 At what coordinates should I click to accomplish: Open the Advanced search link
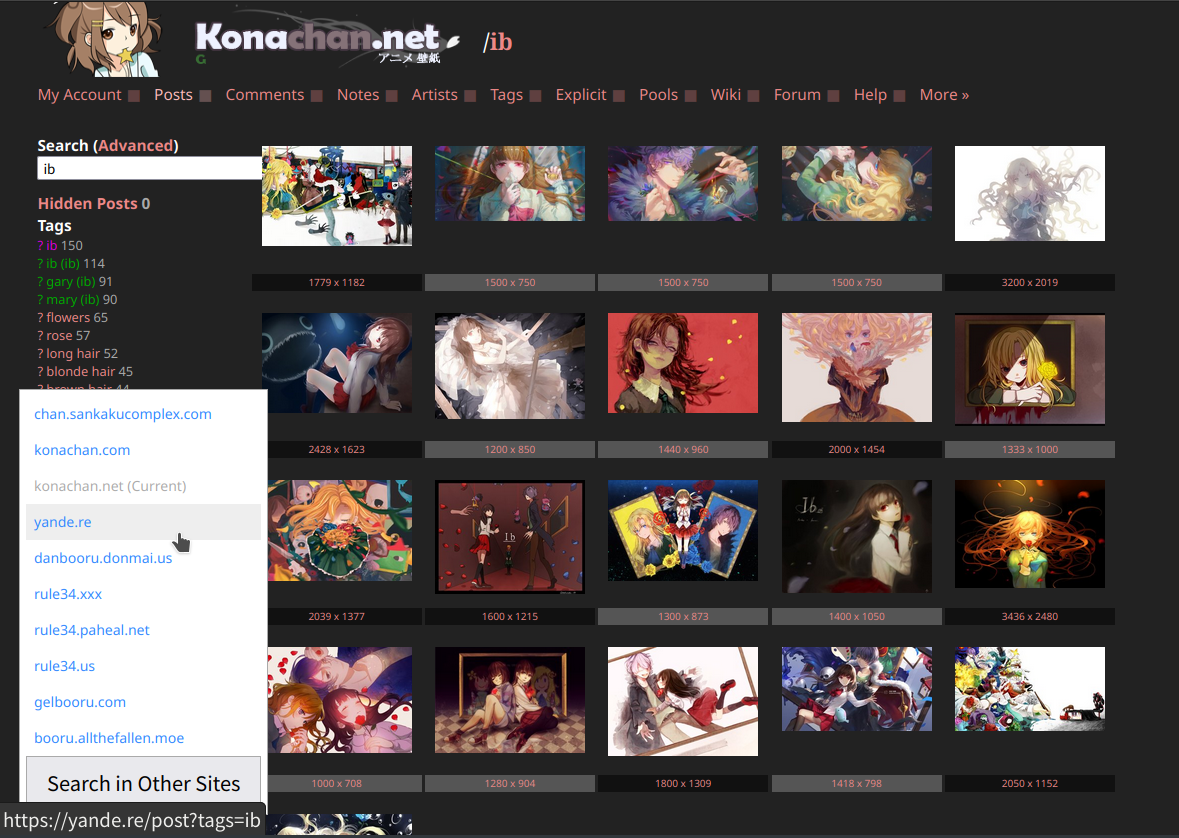[x=135, y=145]
